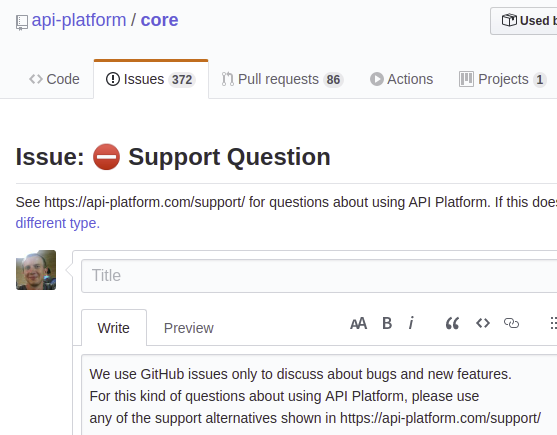This screenshot has width=557, height=435.
Task: Insert a quote with the quote icon
Action: coord(452,323)
